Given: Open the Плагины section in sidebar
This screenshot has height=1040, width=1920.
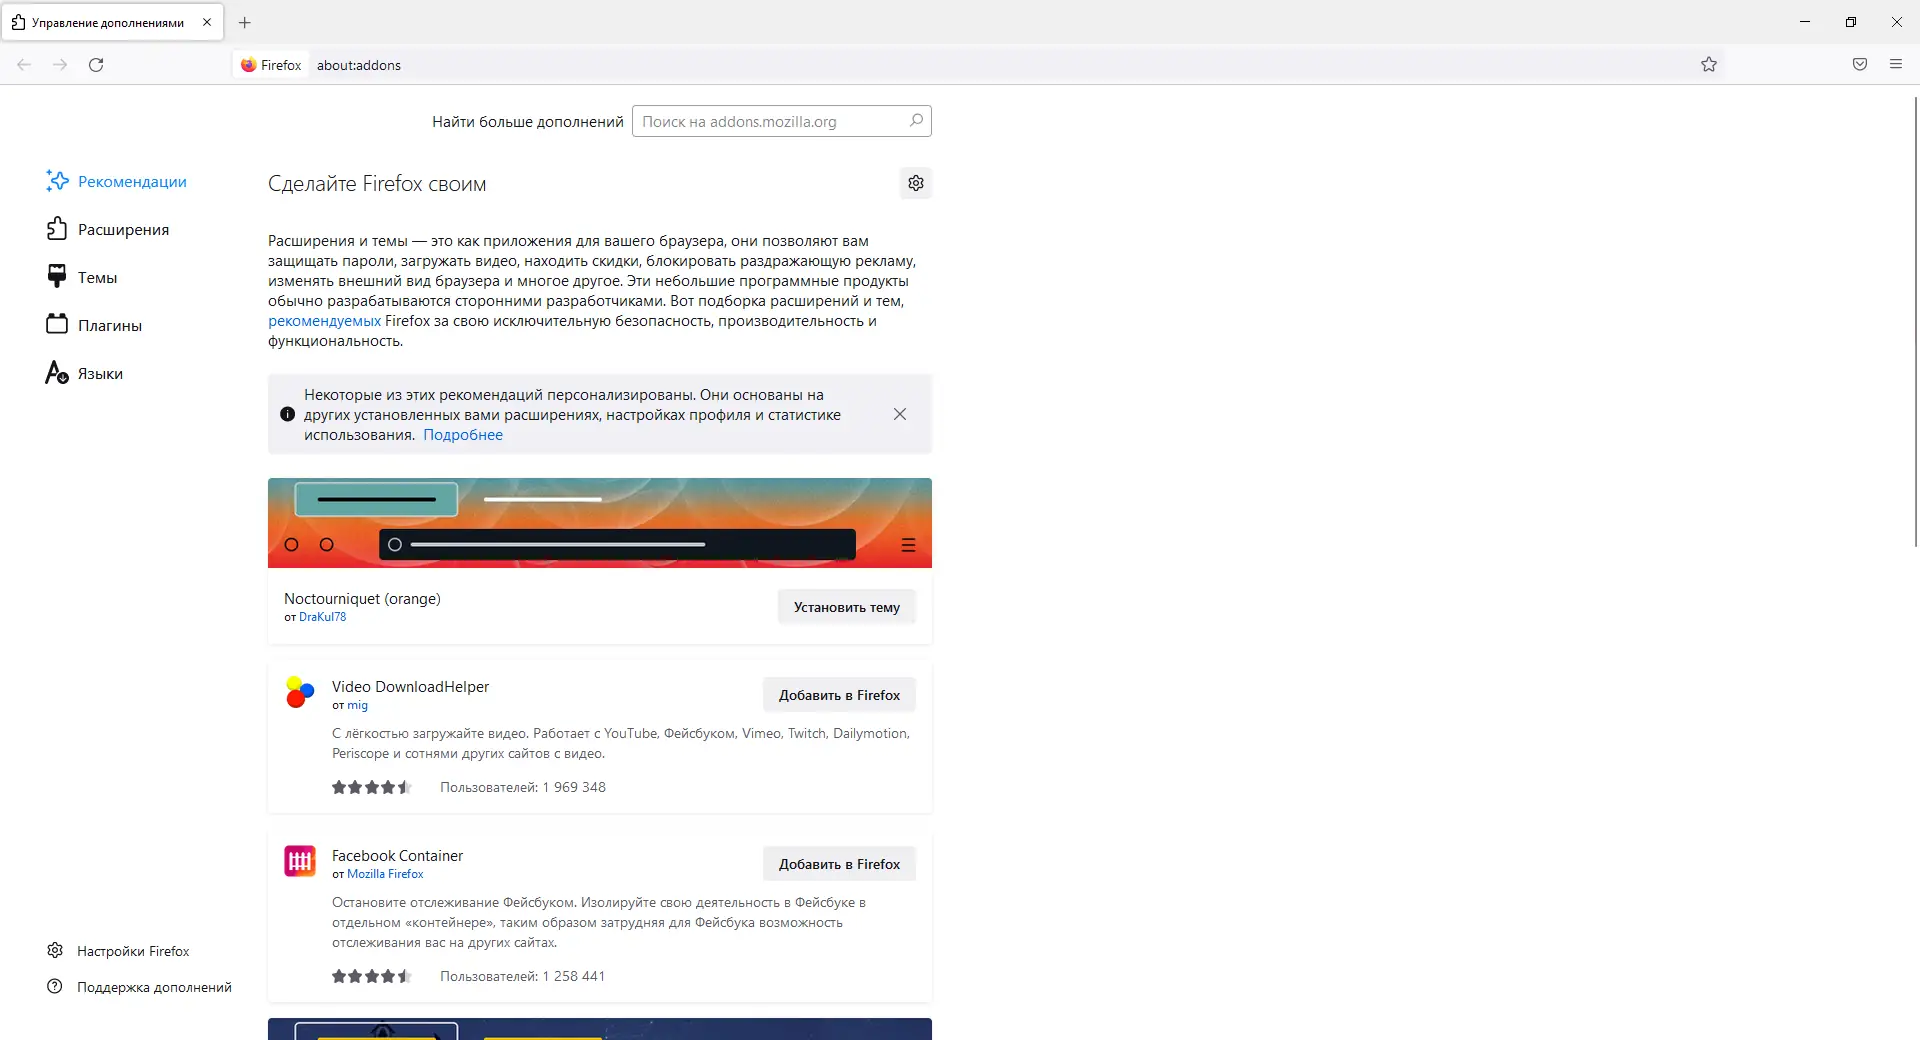Looking at the screenshot, I should [x=109, y=324].
